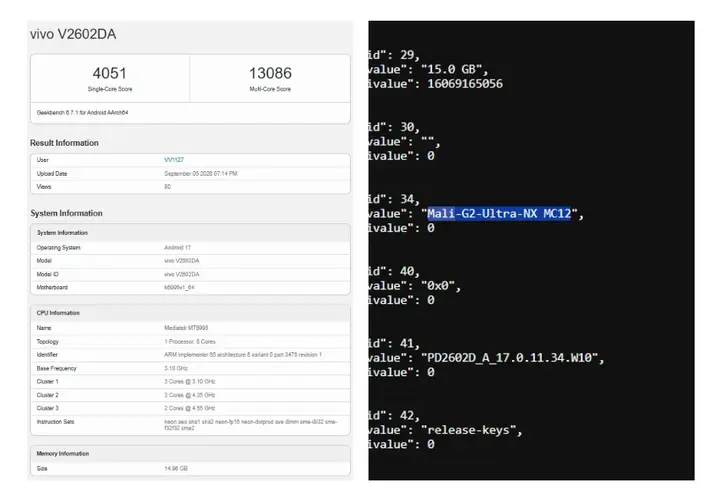Viewport: 720px width, 495px height.
Task: Select the "release-keys" value in JSON
Action: 468,430
